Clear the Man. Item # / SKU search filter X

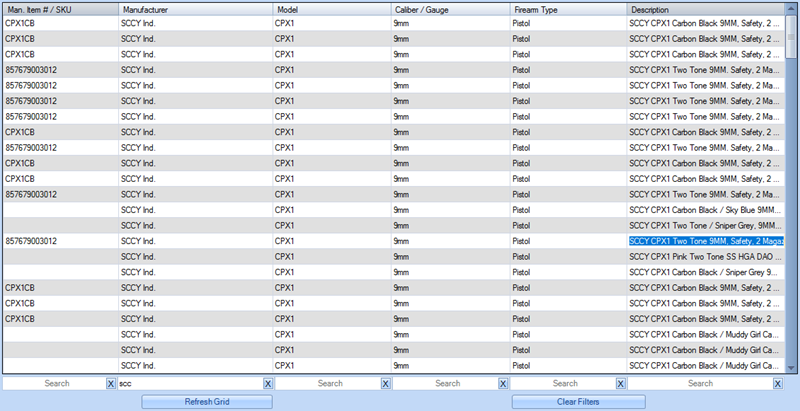(x=111, y=383)
